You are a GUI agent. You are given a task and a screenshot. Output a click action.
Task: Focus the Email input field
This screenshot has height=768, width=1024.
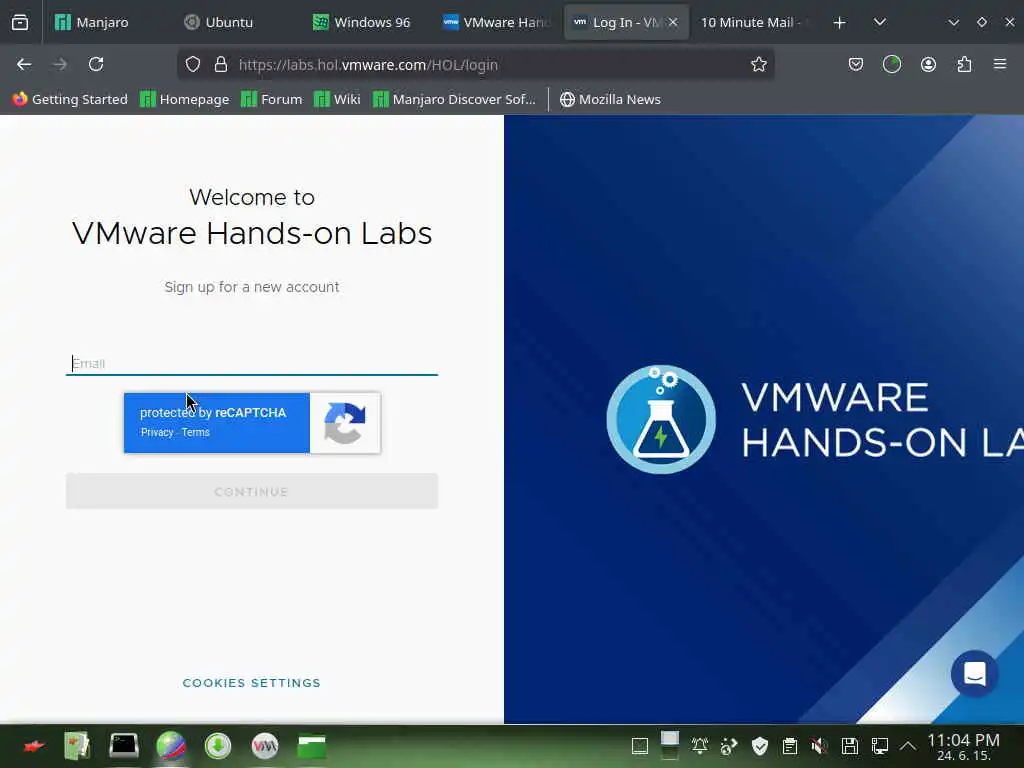(x=251, y=363)
